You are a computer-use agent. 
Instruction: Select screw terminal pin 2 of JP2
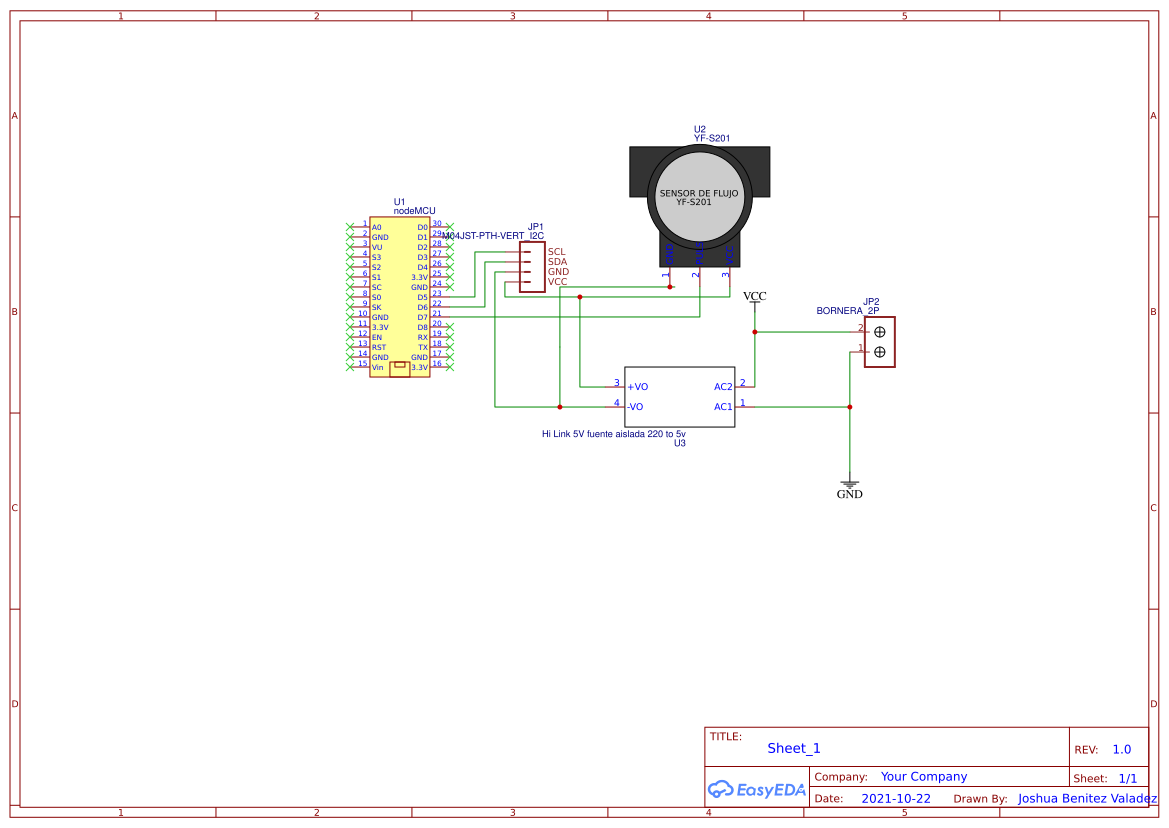point(879,332)
